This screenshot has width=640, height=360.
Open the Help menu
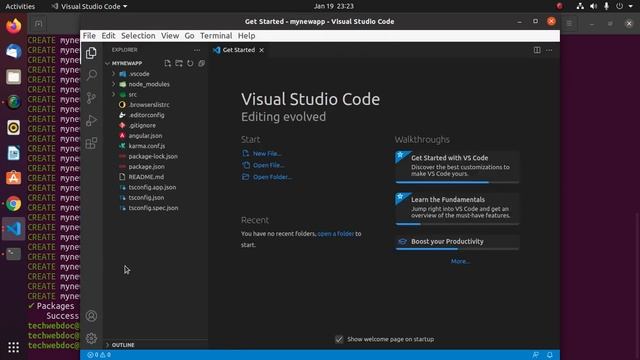click(x=247, y=36)
